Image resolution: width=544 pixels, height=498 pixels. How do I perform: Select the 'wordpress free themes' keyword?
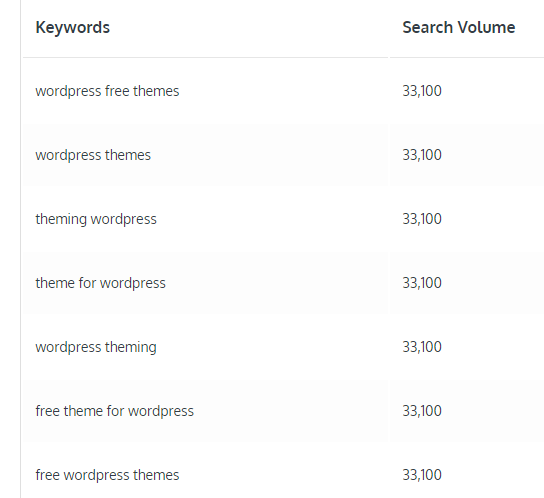107,91
